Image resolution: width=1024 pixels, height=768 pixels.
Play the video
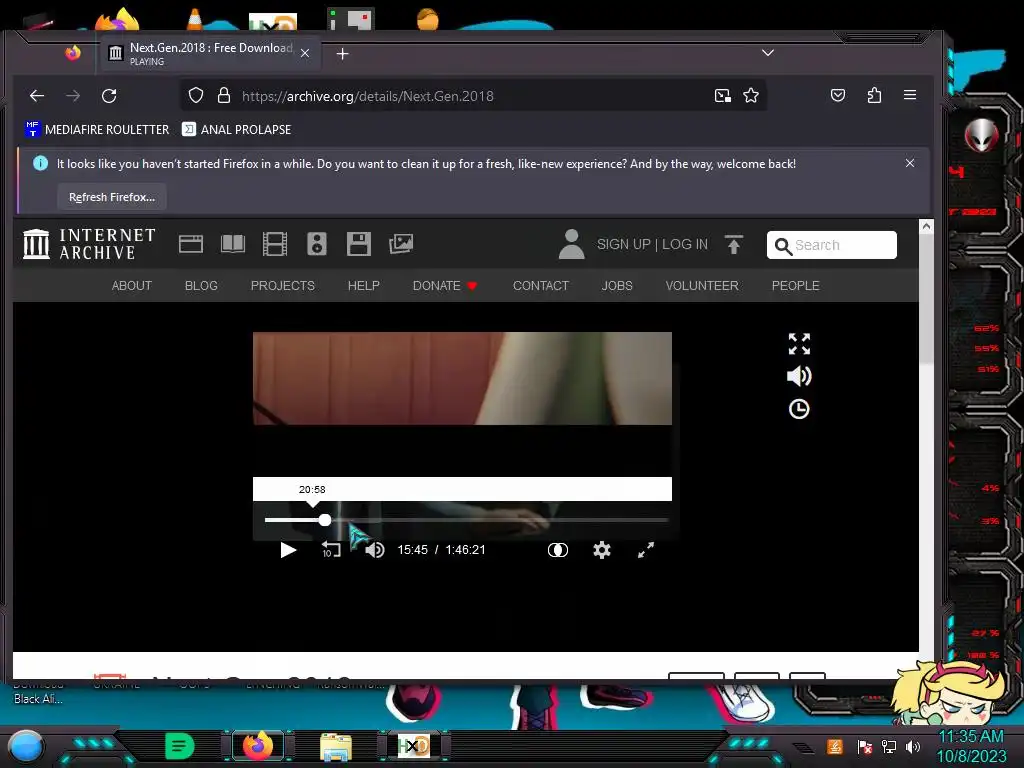[x=288, y=551]
